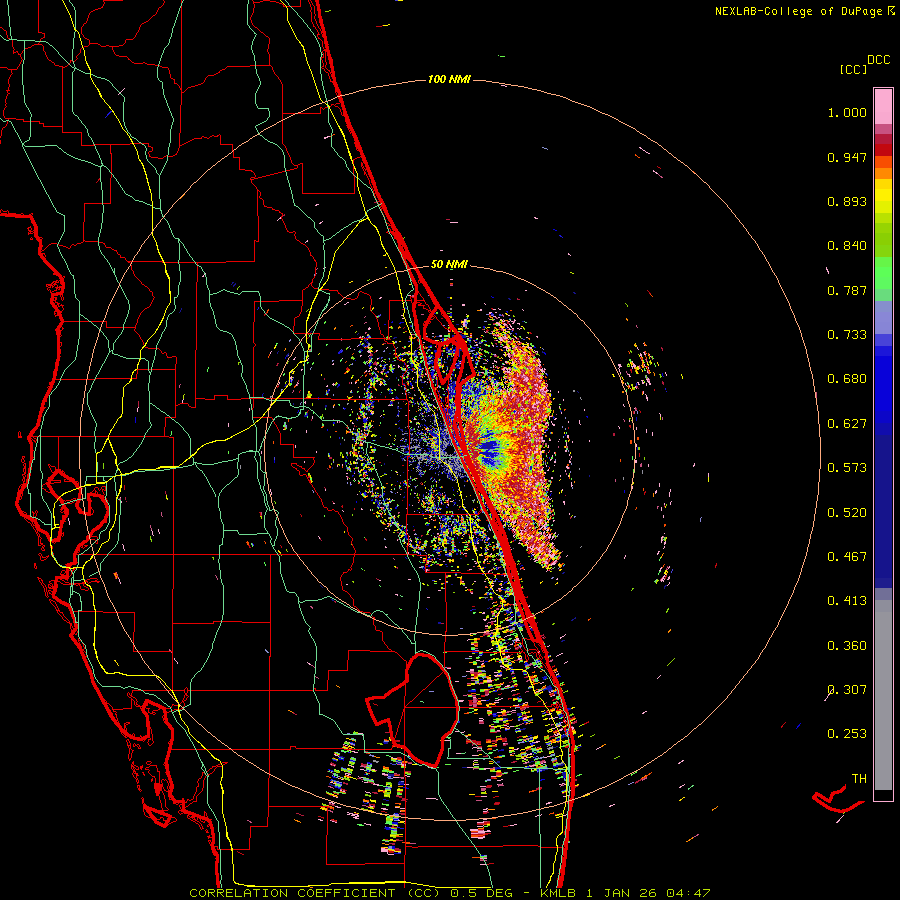The height and width of the screenshot is (900, 900).
Task: Click the 50 NMI range ring label
Action: 449,265
